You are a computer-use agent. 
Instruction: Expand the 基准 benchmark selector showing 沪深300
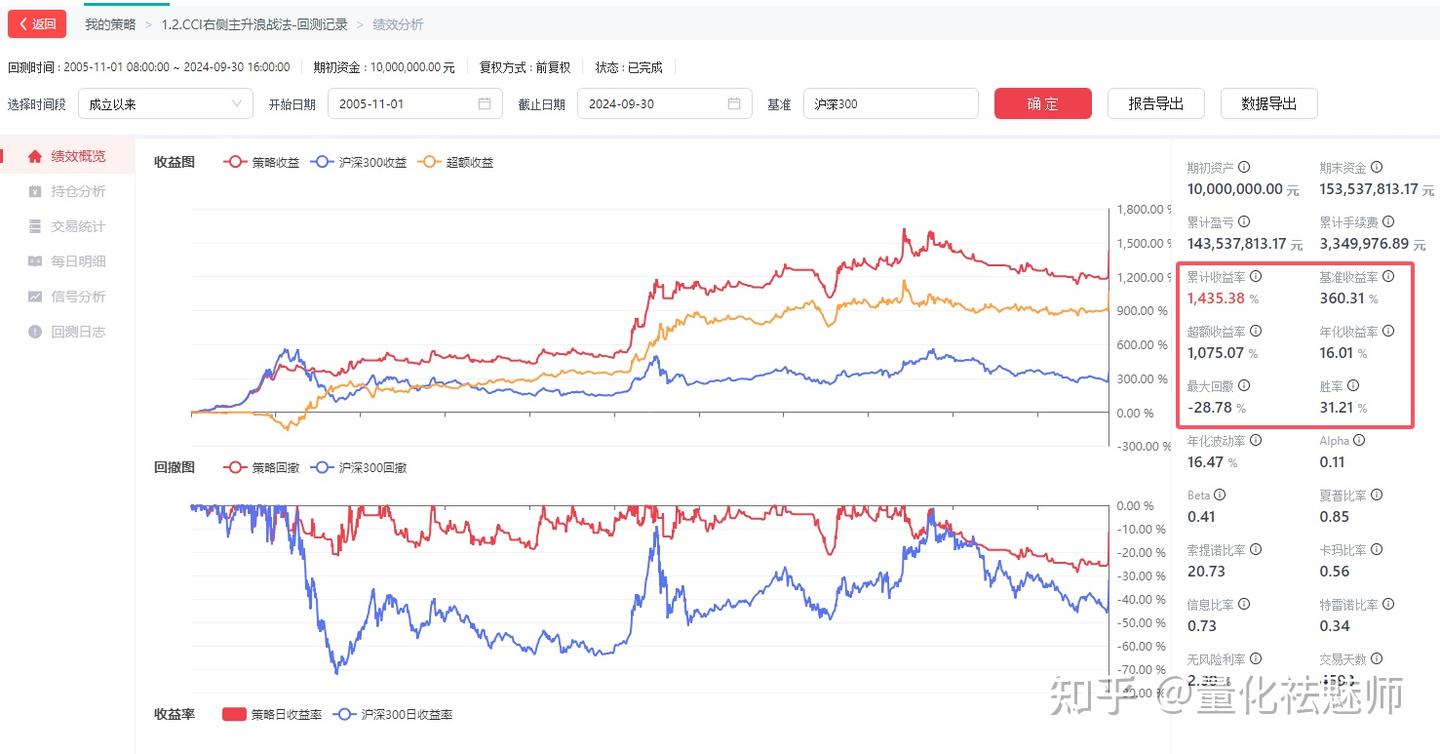(890, 103)
